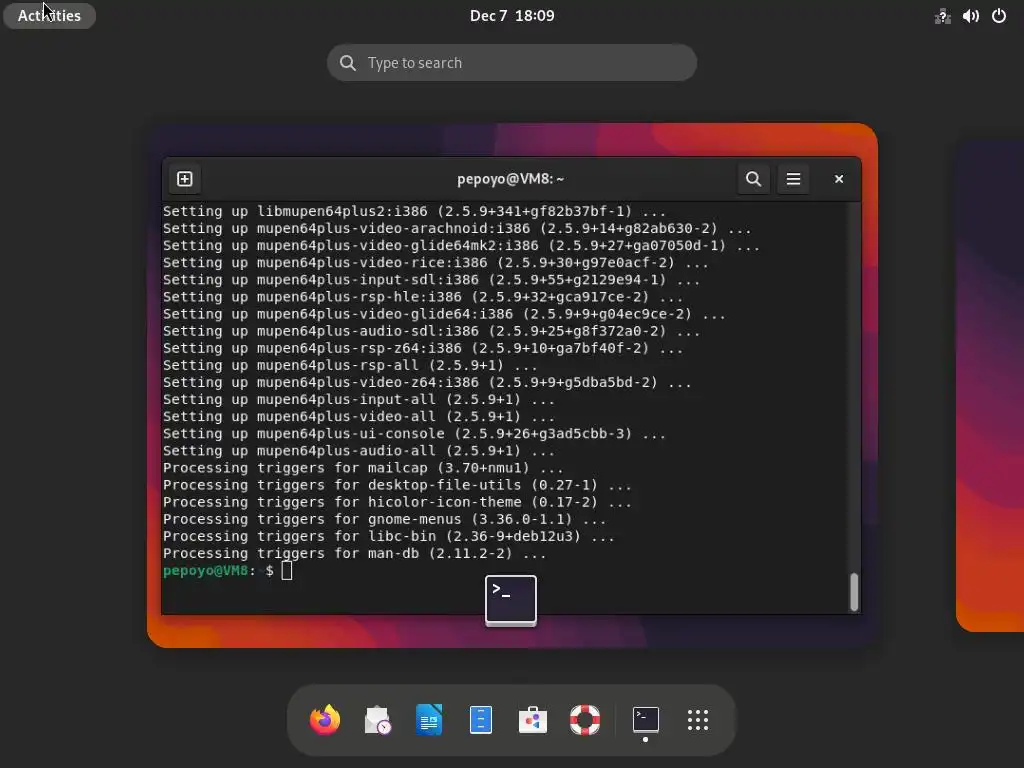Launch the Evolution mail app in dock
Image resolution: width=1024 pixels, height=768 pixels.
[x=377, y=720]
